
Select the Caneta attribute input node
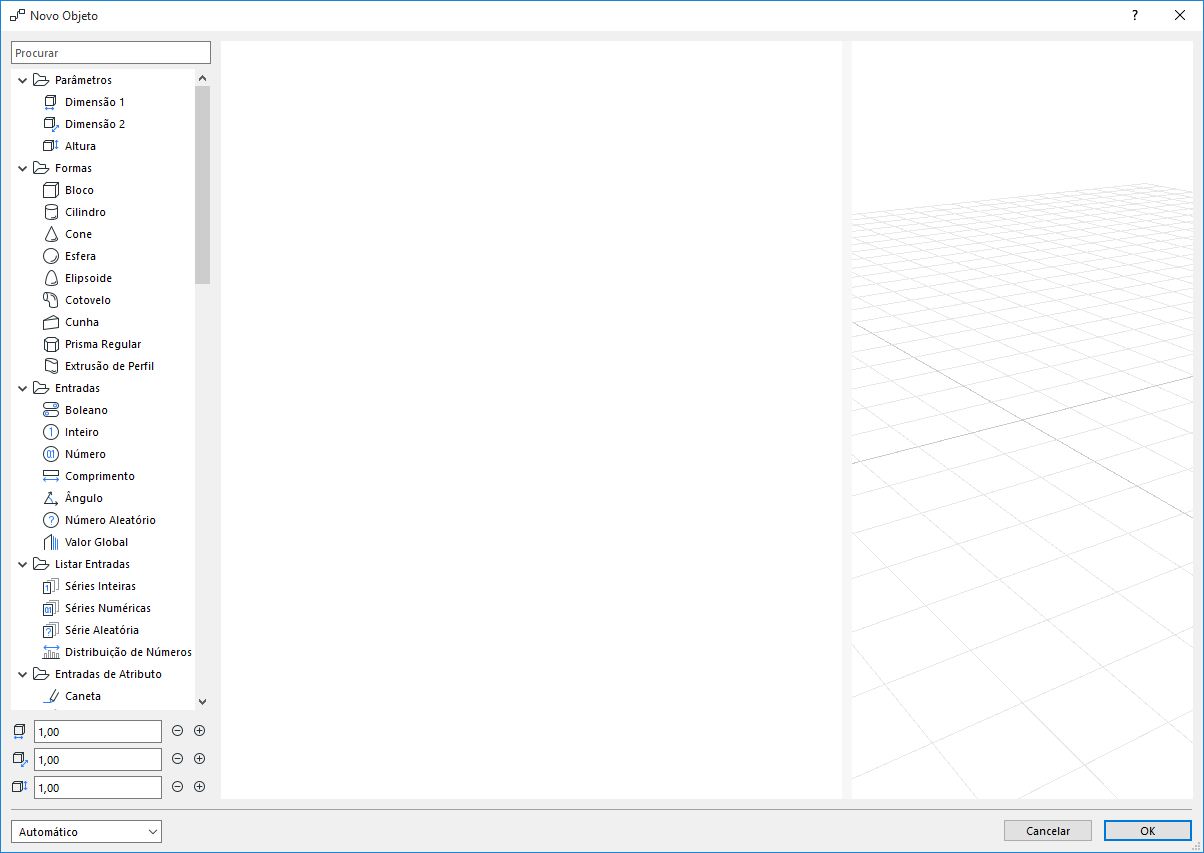pyautogui.click(x=81, y=695)
